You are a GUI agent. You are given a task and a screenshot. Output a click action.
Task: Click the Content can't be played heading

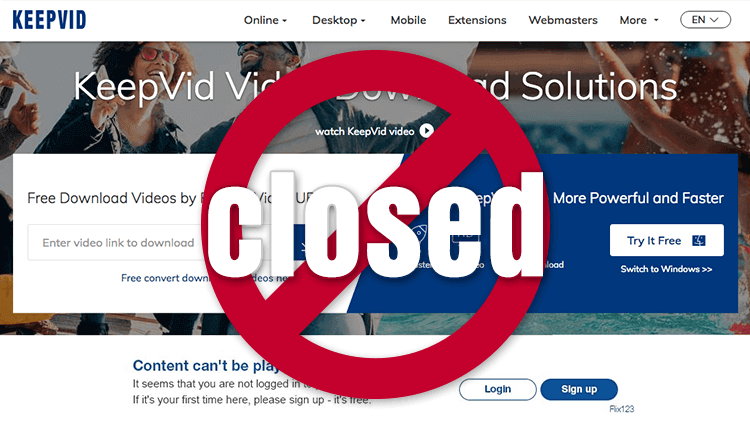[206, 366]
